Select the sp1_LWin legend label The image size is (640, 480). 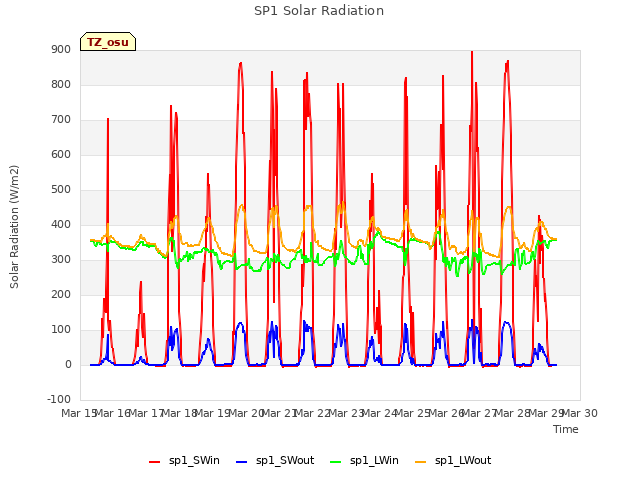tap(374, 461)
